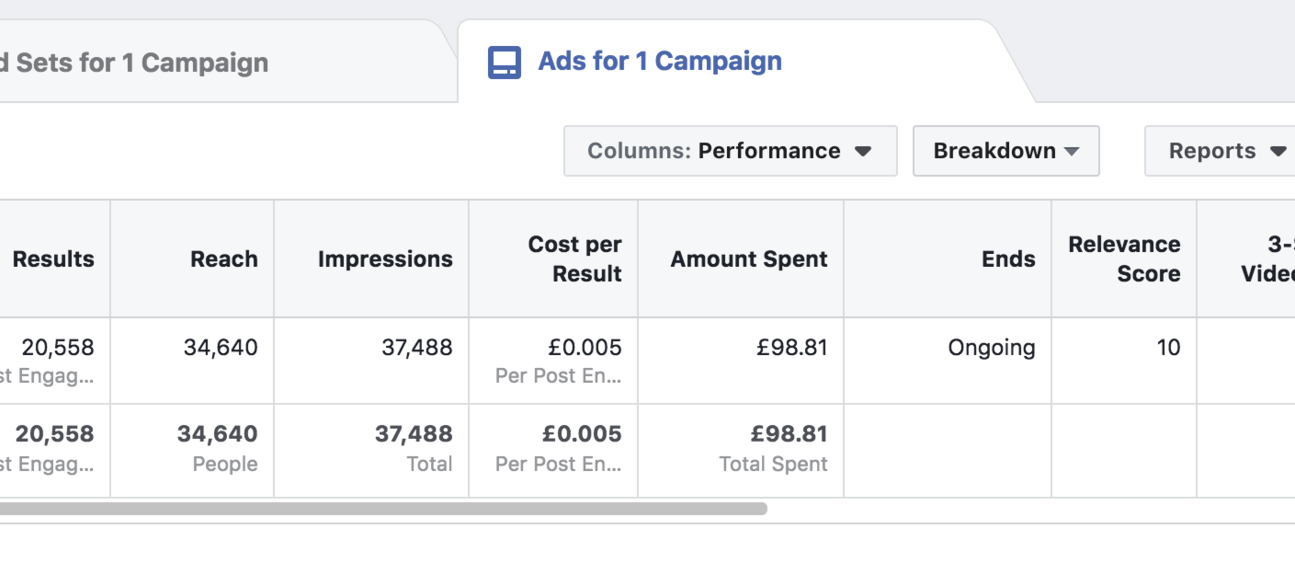
Task: Sort by Relevance Score header
Action: point(1124,259)
